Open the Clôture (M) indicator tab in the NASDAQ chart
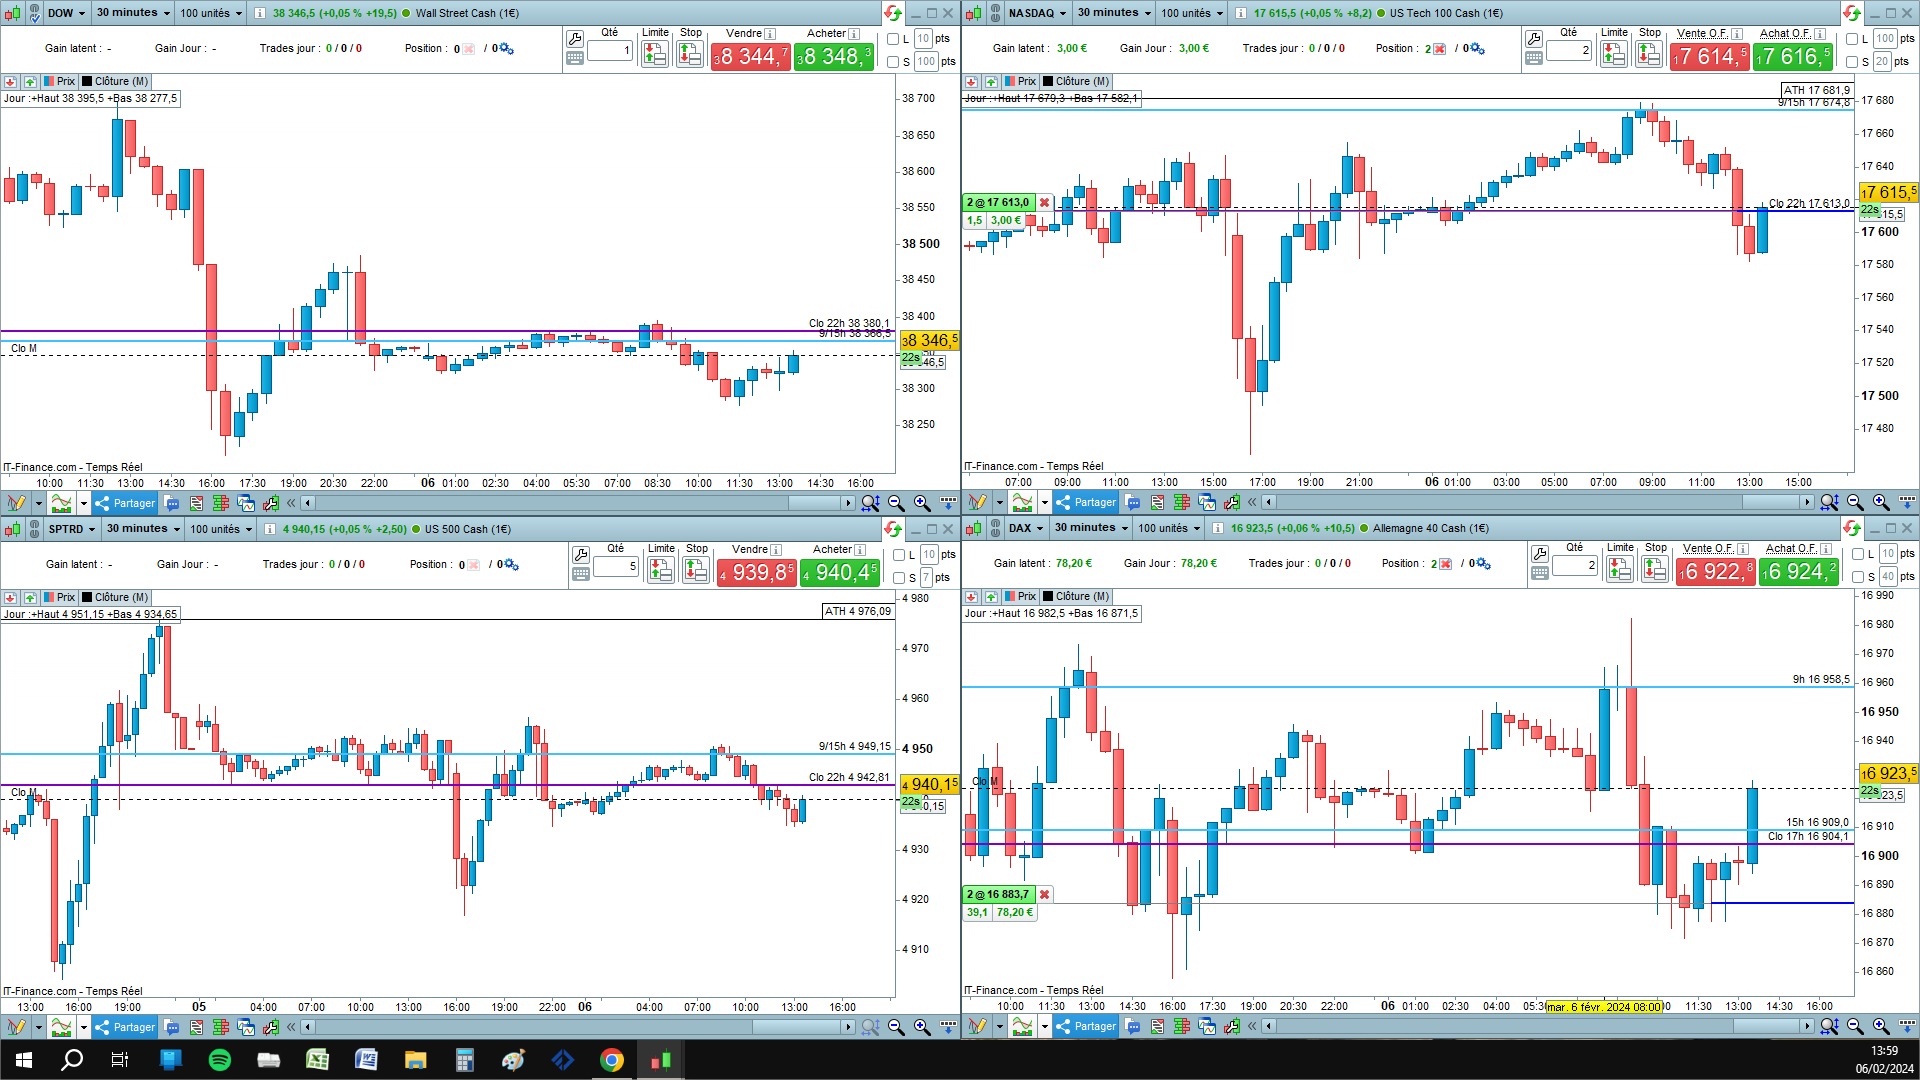Image resolution: width=1920 pixels, height=1080 pixels. coord(1076,81)
